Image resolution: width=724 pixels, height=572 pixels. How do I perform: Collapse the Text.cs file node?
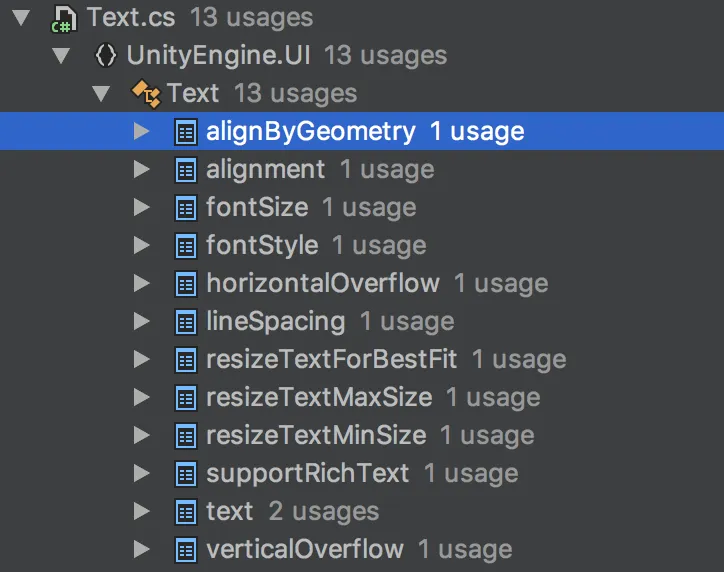coord(21,18)
